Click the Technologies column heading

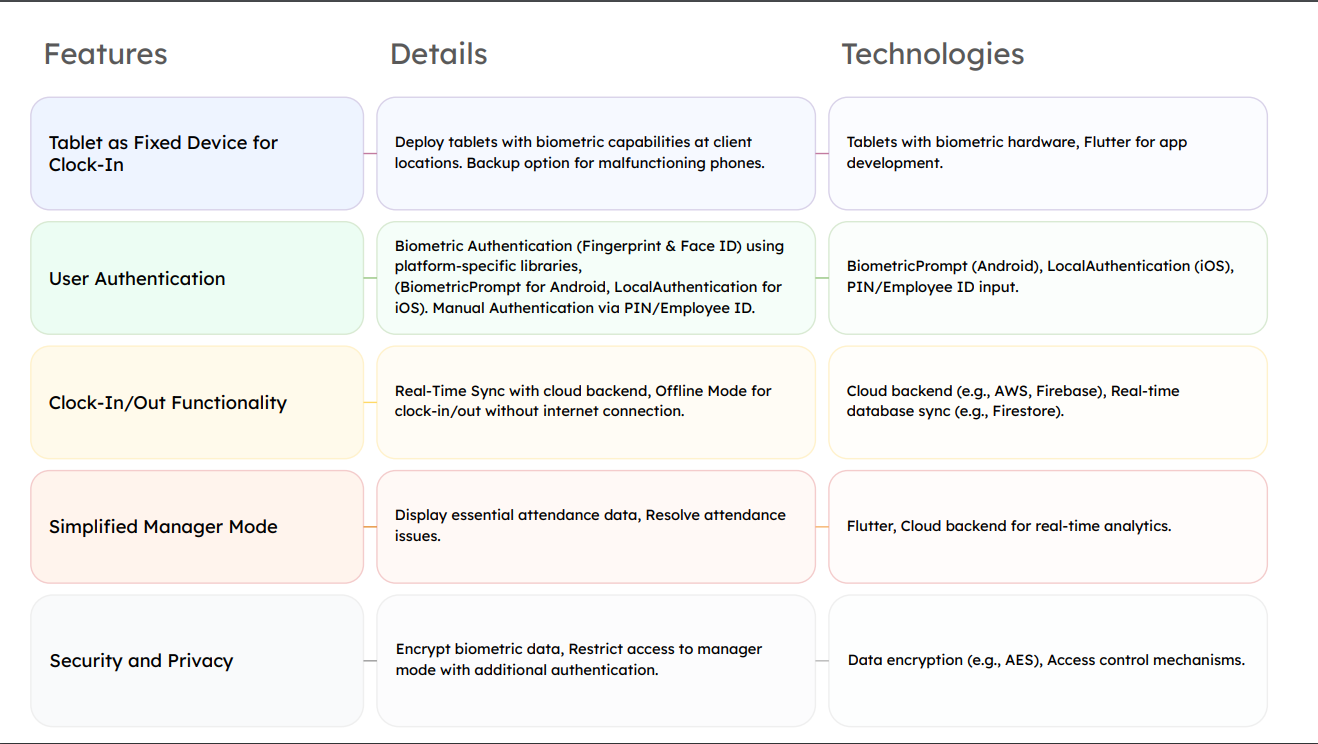(x=932, y=54)
